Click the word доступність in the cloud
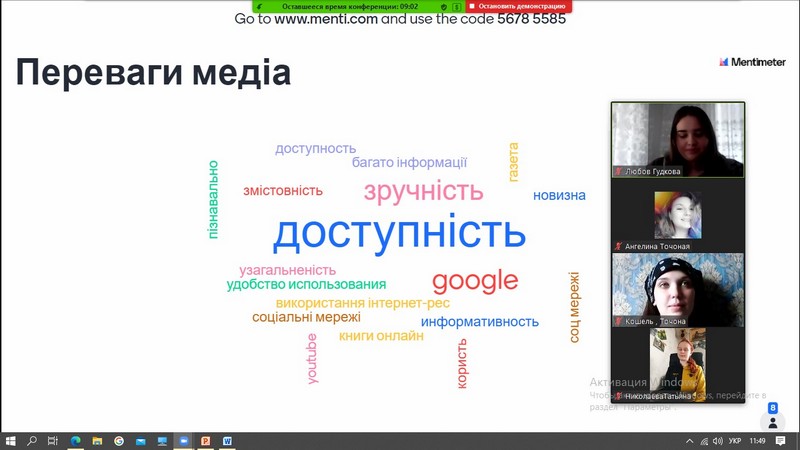Screen dimensions: 800x450 coord(399,234)
